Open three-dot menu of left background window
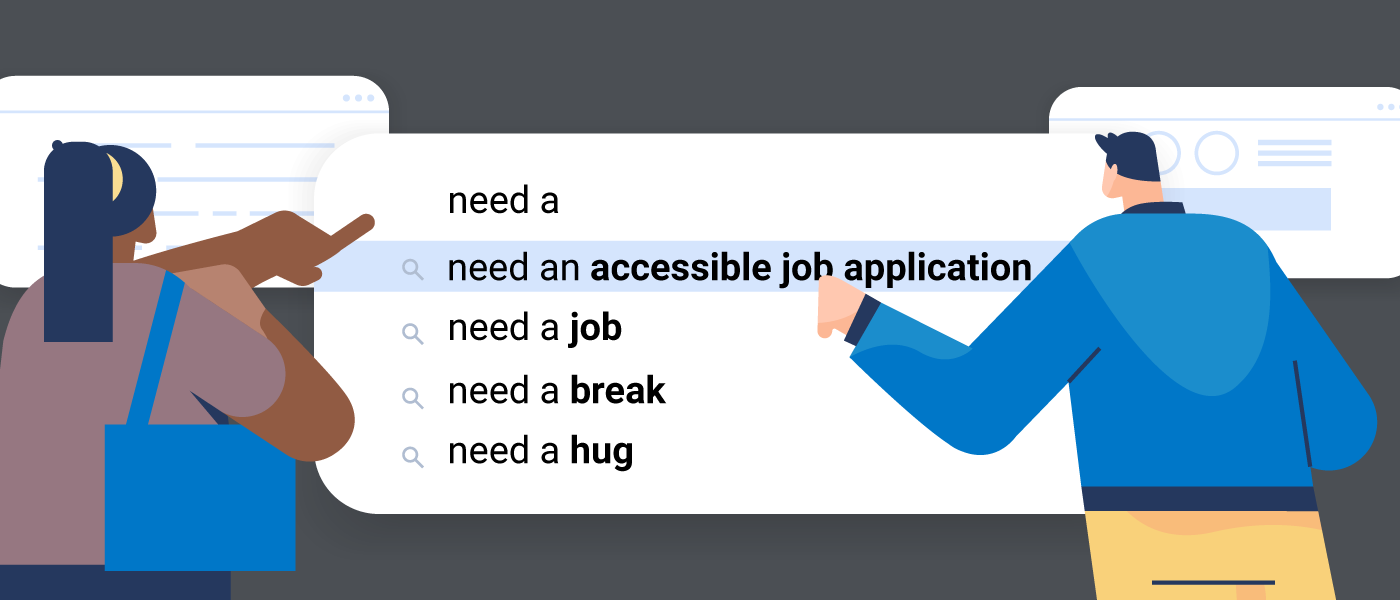This screenshot has height=600, width=1400. tap(358, 98)
